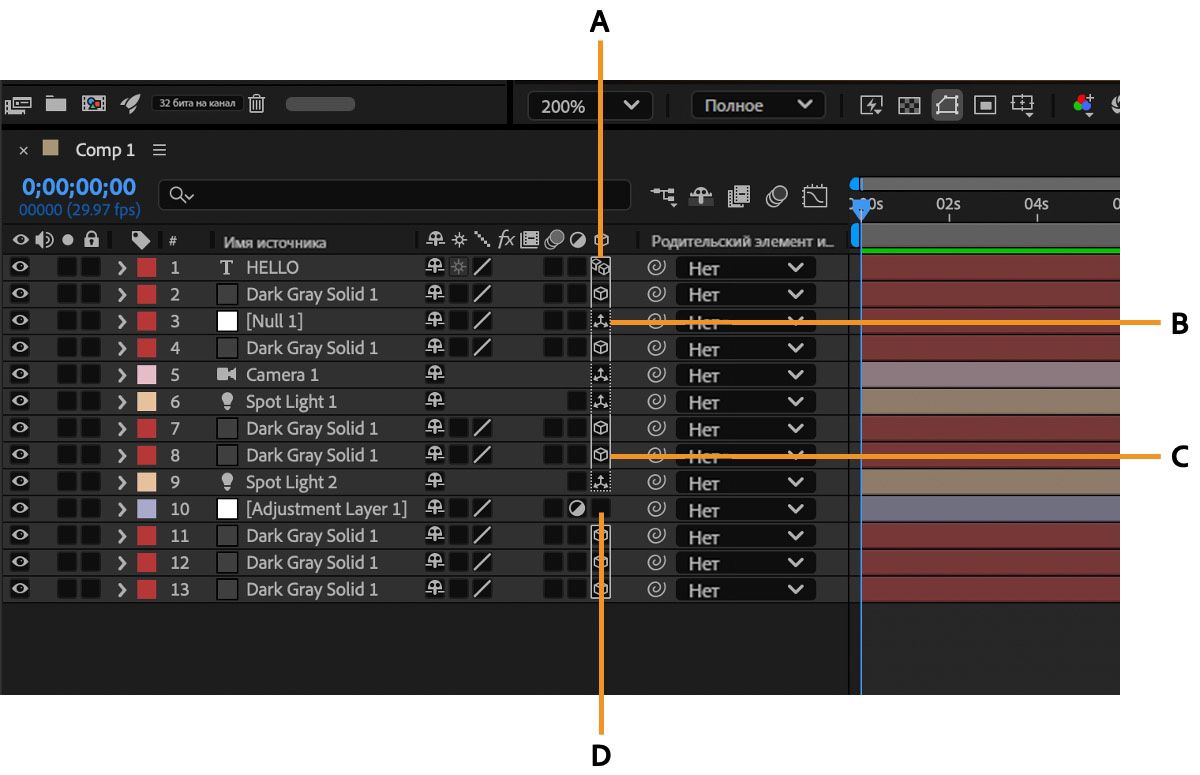This screenshot has height=775, width=1200.
Task: Toggle visibility of Spot Light 1
Action: pyautogui.click(x=20, y=401)
